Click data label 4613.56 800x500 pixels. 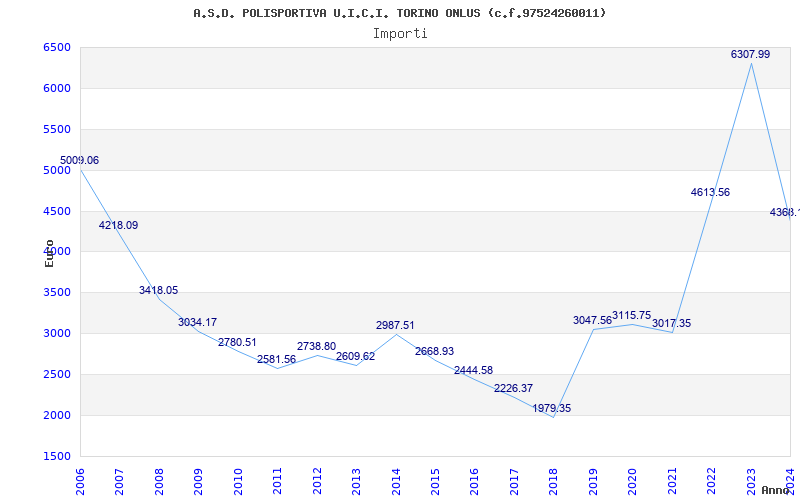coord(710,192)
